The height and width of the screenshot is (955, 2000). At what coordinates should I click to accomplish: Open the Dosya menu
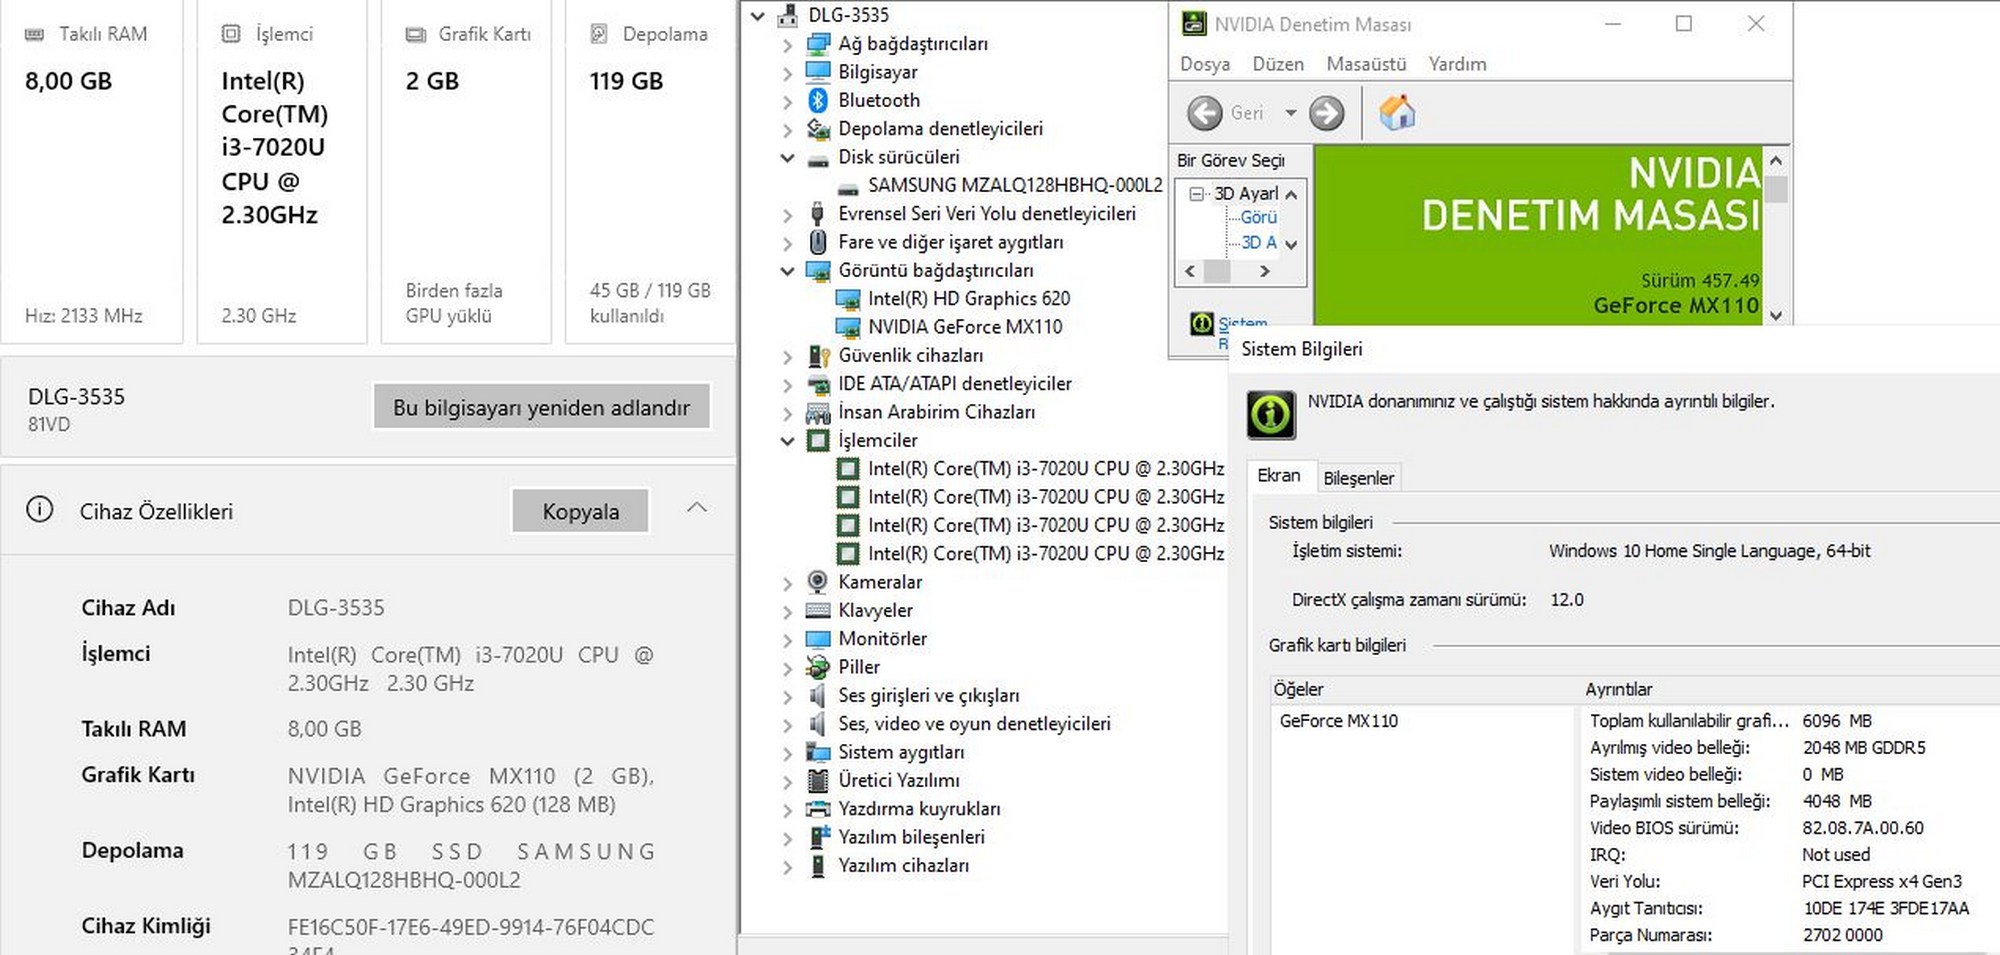click(1205, 64)
